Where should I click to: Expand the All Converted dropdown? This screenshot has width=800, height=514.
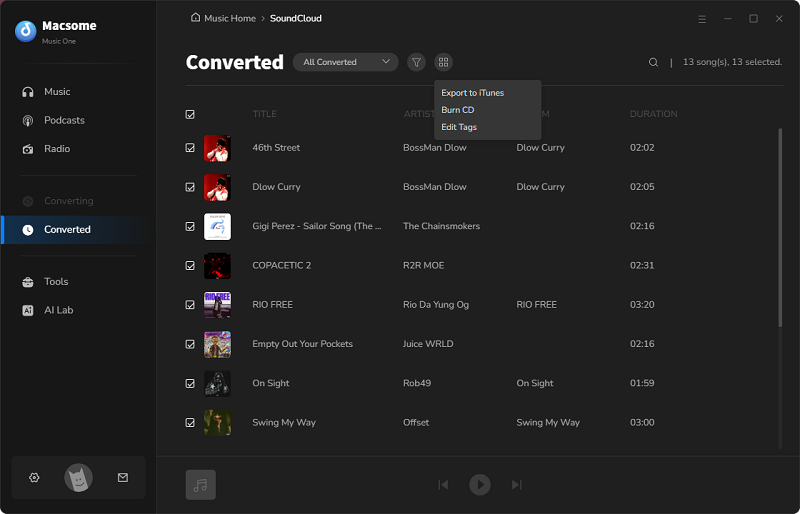345,62
